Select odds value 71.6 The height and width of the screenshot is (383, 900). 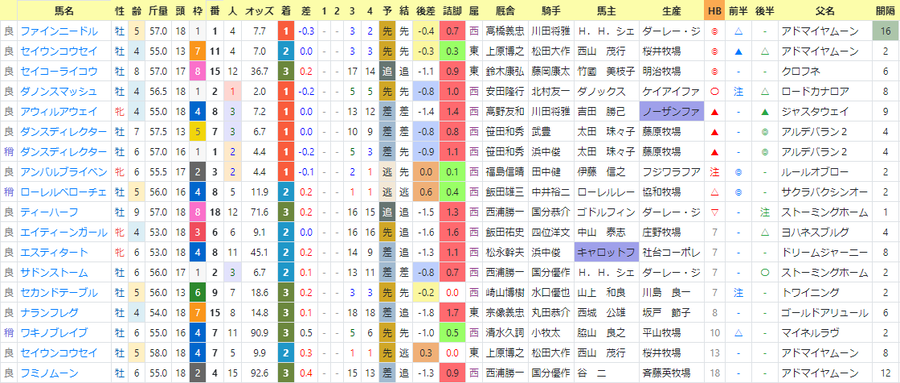(x=259, y=212)
